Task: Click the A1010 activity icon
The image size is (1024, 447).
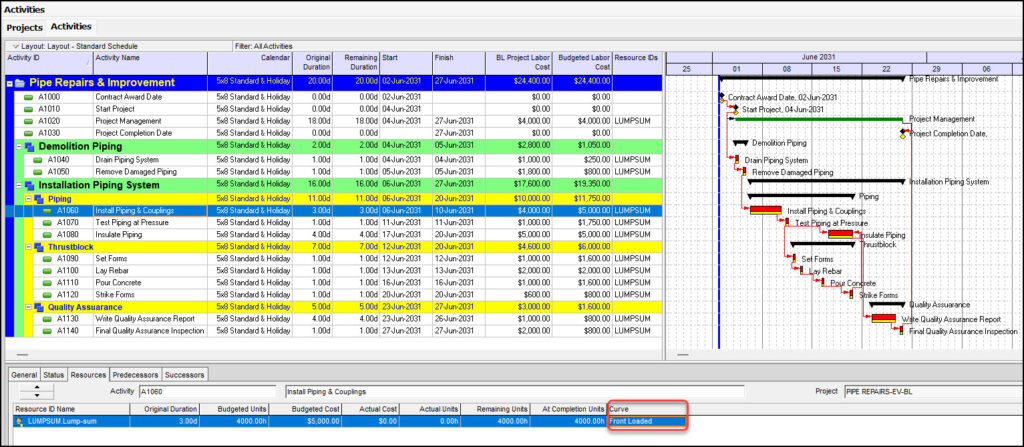Action: (x=29, y=109)
